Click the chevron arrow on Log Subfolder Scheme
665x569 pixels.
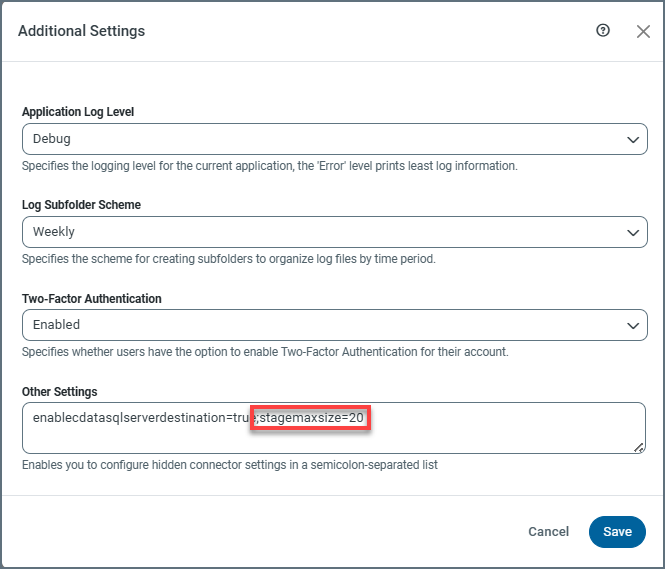(x=631, y=232)
